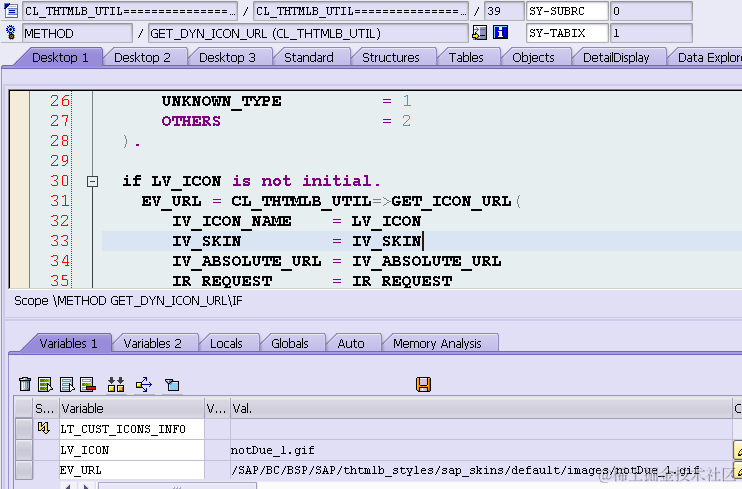Click the /SAP/BC/BSP/SAP/thtmlb_styles URL value cell
Viewport: 742px width, 489px height.
(481, 470)
